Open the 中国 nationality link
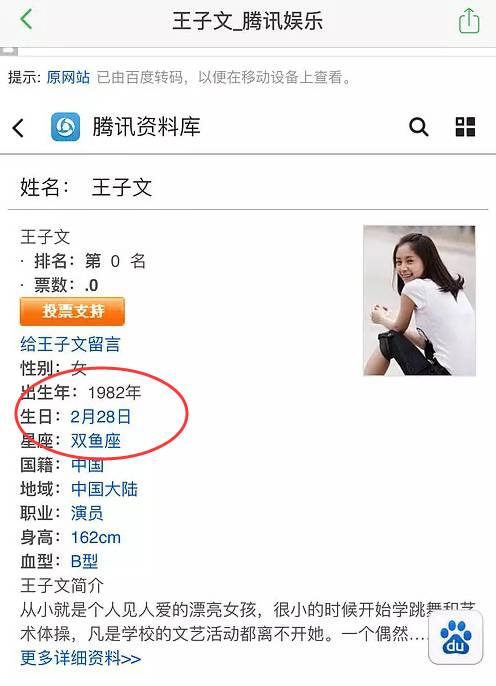 [87, 465]
